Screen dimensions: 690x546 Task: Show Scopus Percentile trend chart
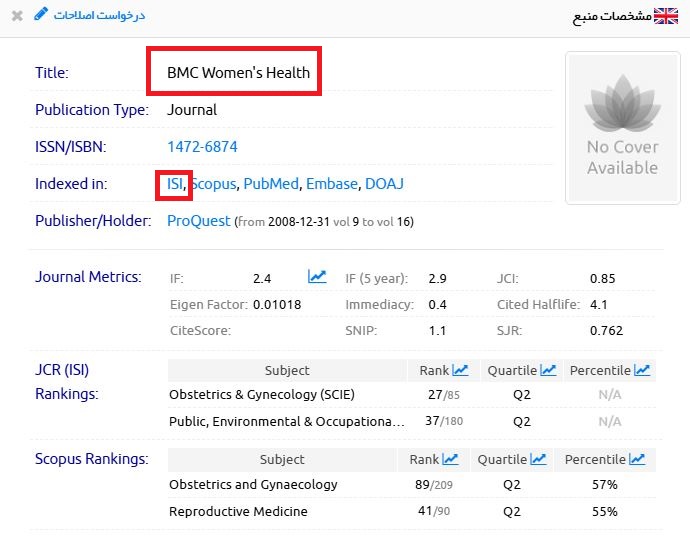coord(636,459)
